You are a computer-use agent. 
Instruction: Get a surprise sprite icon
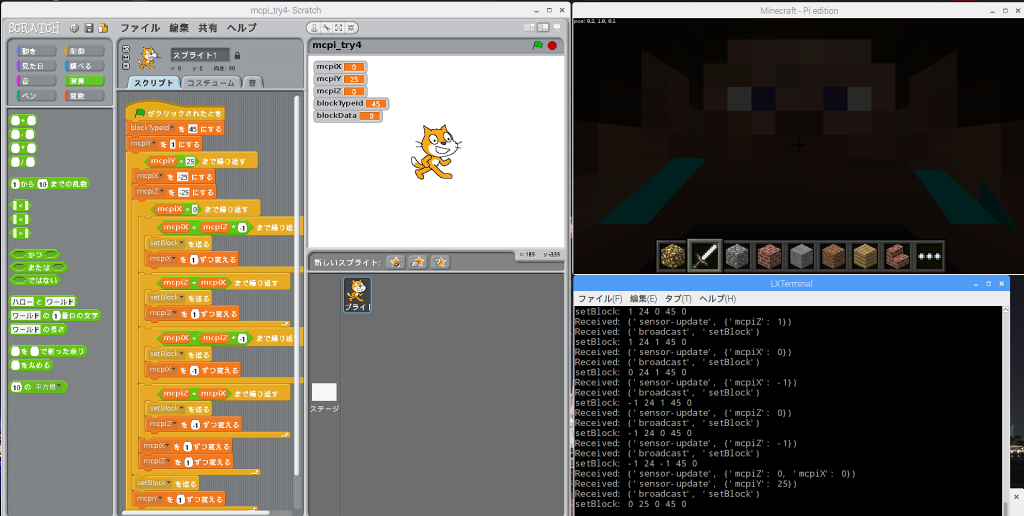tap(440, 262)
